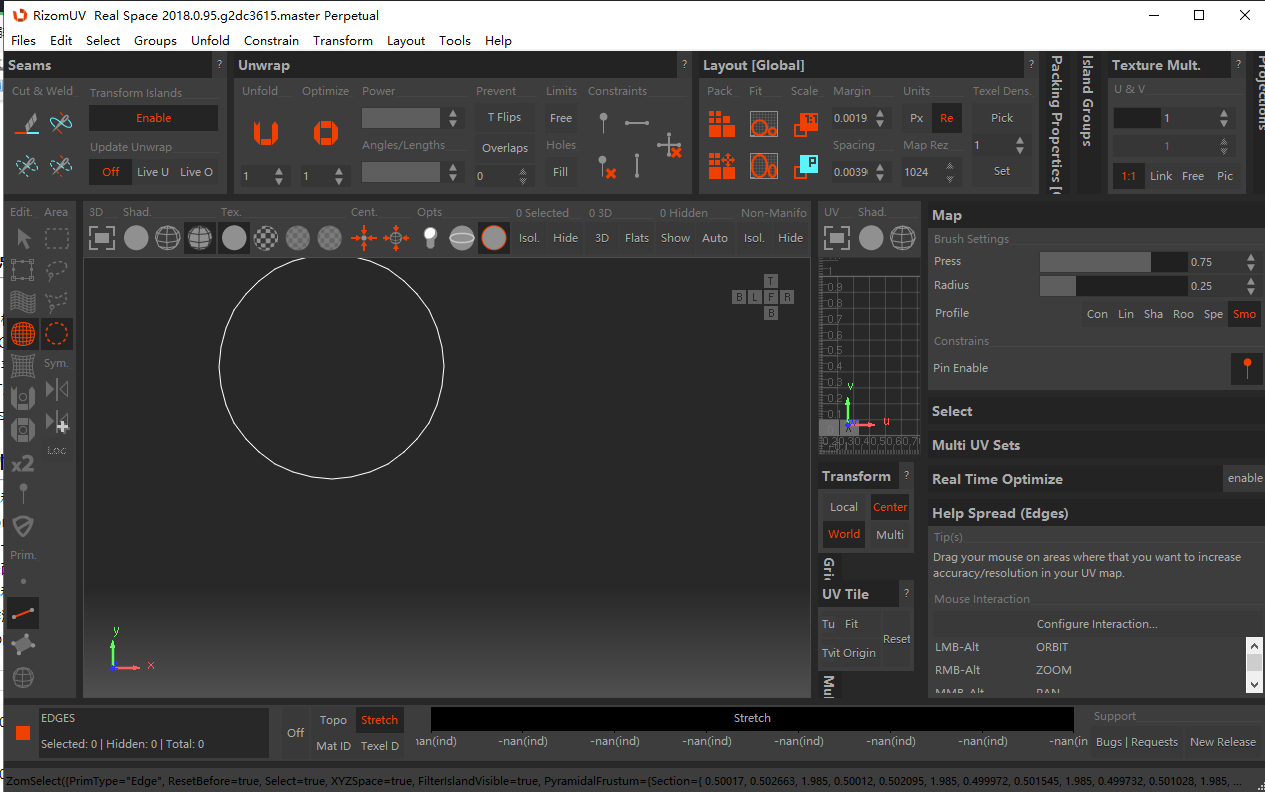This screenshot has height=792, width=1265.
Task: Switch the transform space to World
Action: pos(843,534)
